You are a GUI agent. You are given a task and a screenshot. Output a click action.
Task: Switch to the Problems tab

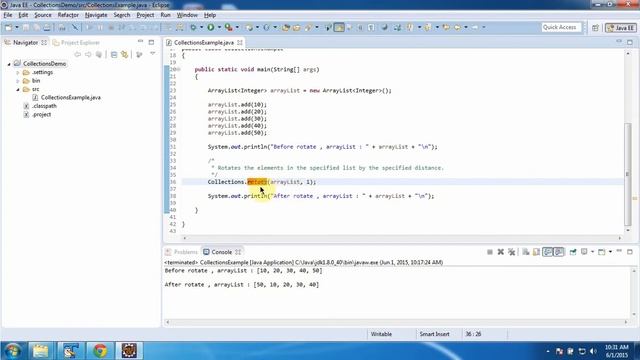(x=182, y=252)
